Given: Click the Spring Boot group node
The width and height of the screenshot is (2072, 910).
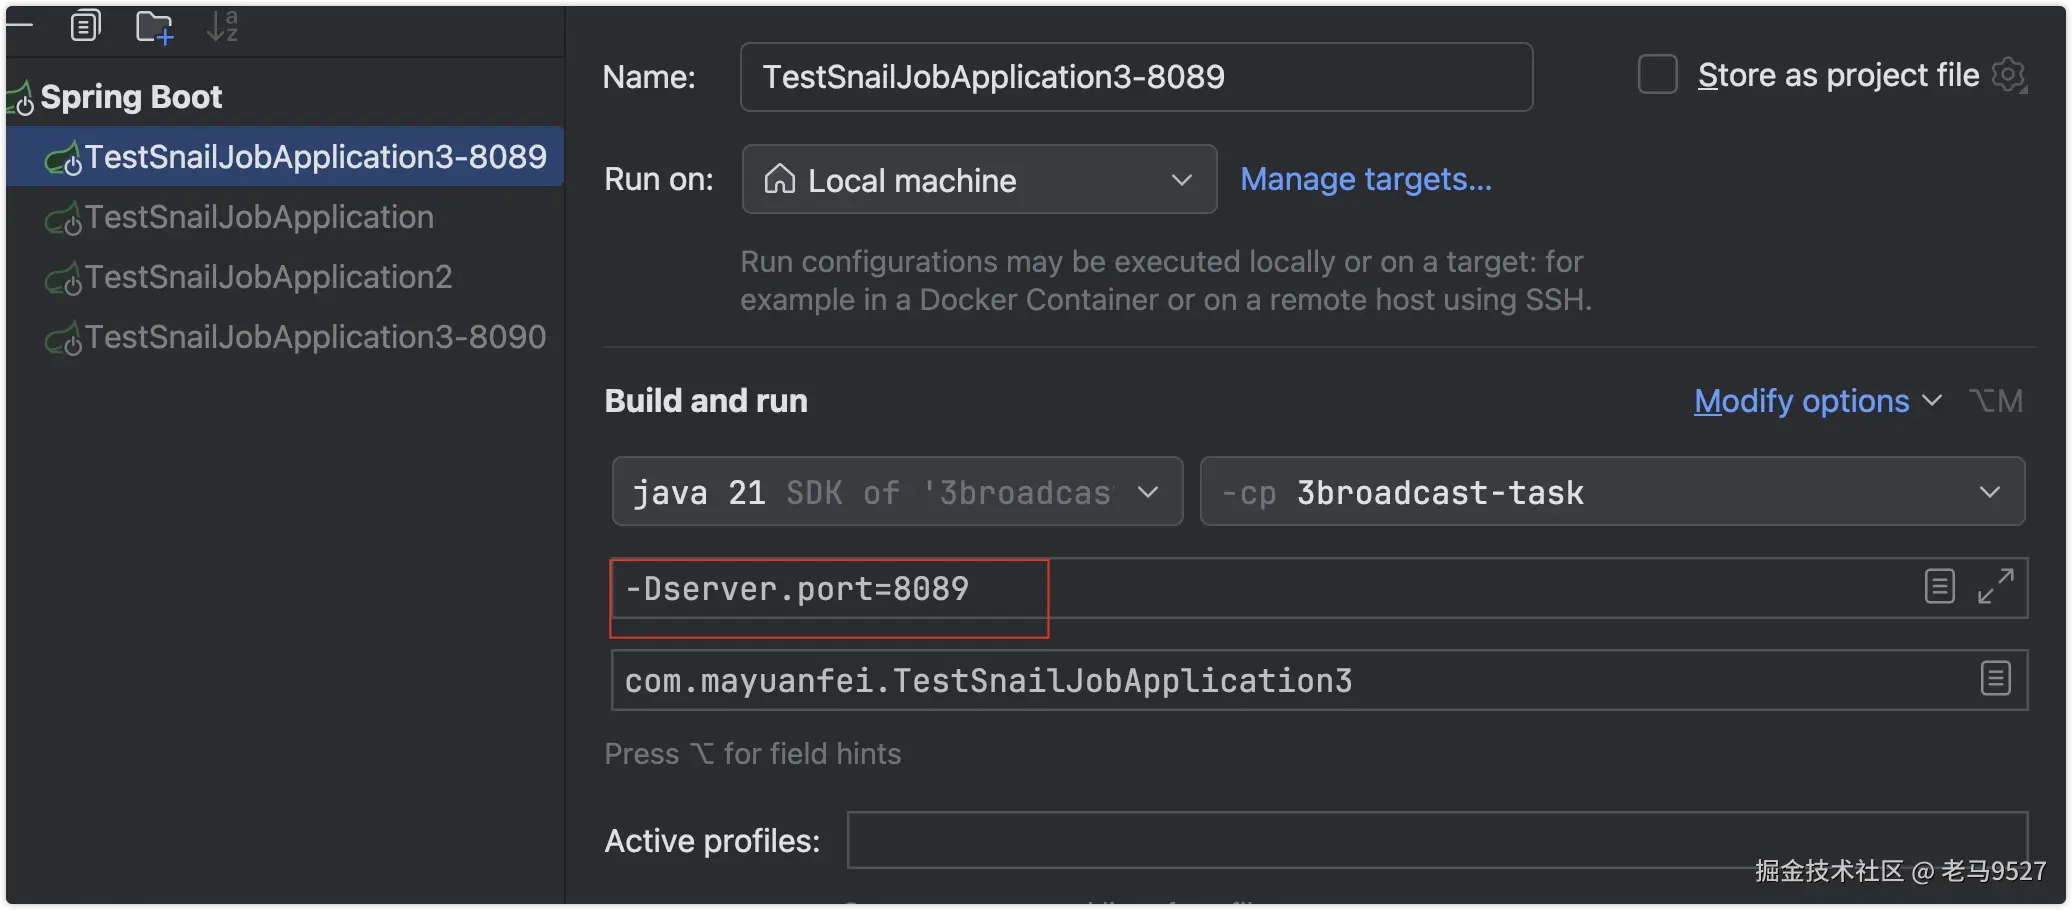Looking at the screenshot, I should (131, 97).
